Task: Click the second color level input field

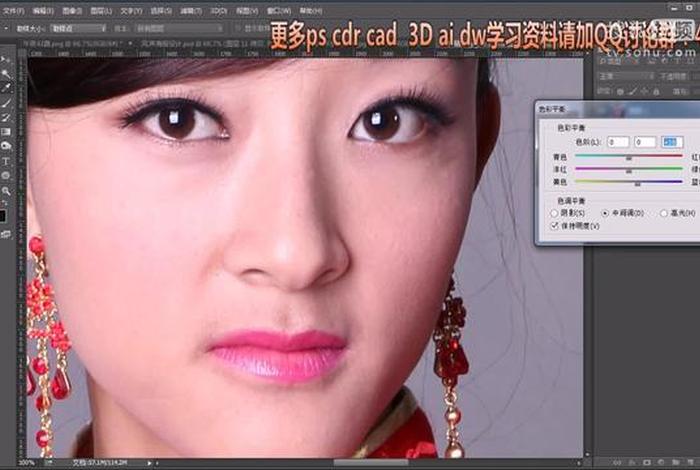Action: 645,142
